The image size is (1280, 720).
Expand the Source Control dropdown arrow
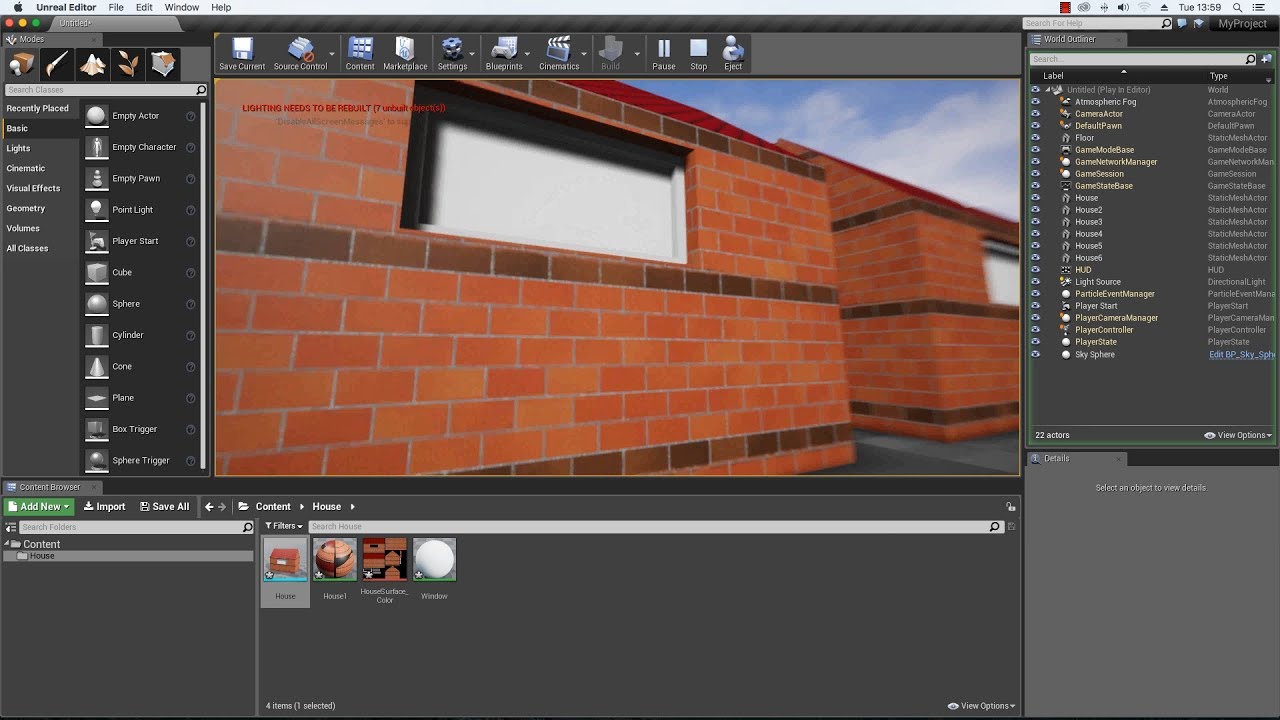click(332, 54)
